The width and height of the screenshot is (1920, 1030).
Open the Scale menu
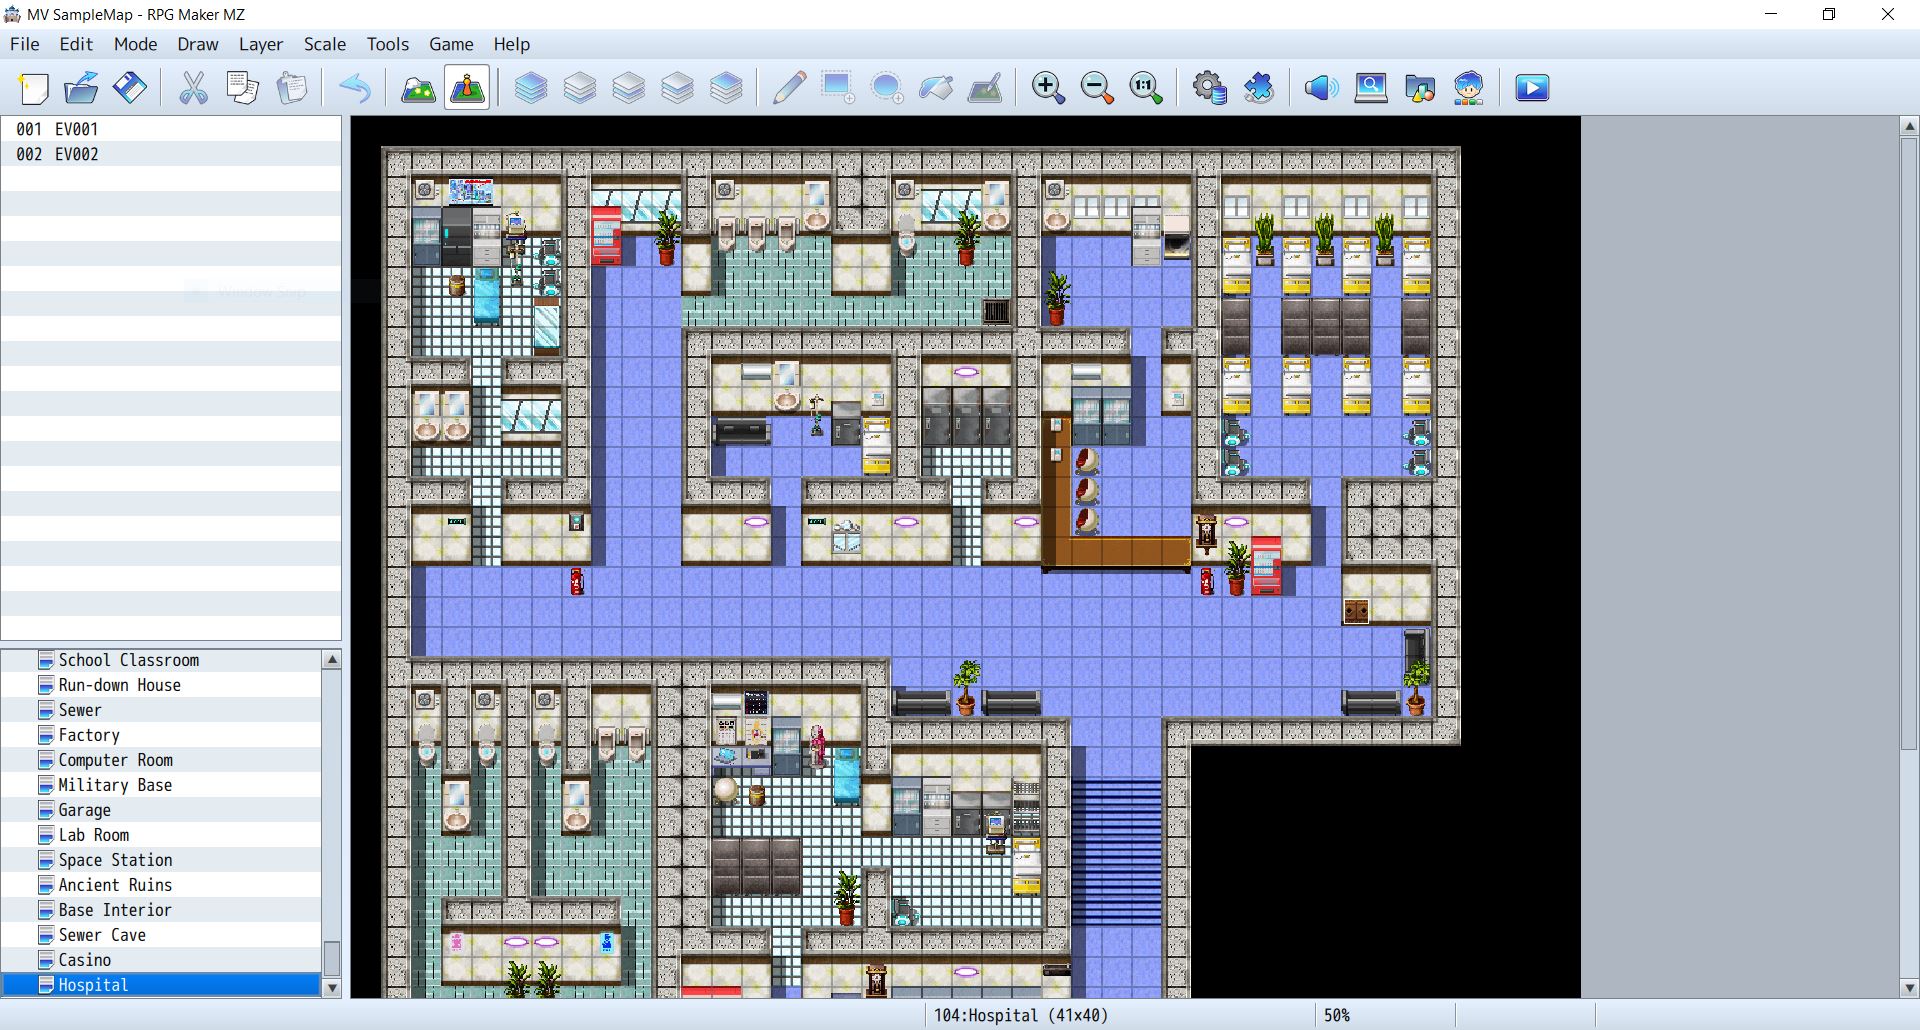click(x=325, y=44)
